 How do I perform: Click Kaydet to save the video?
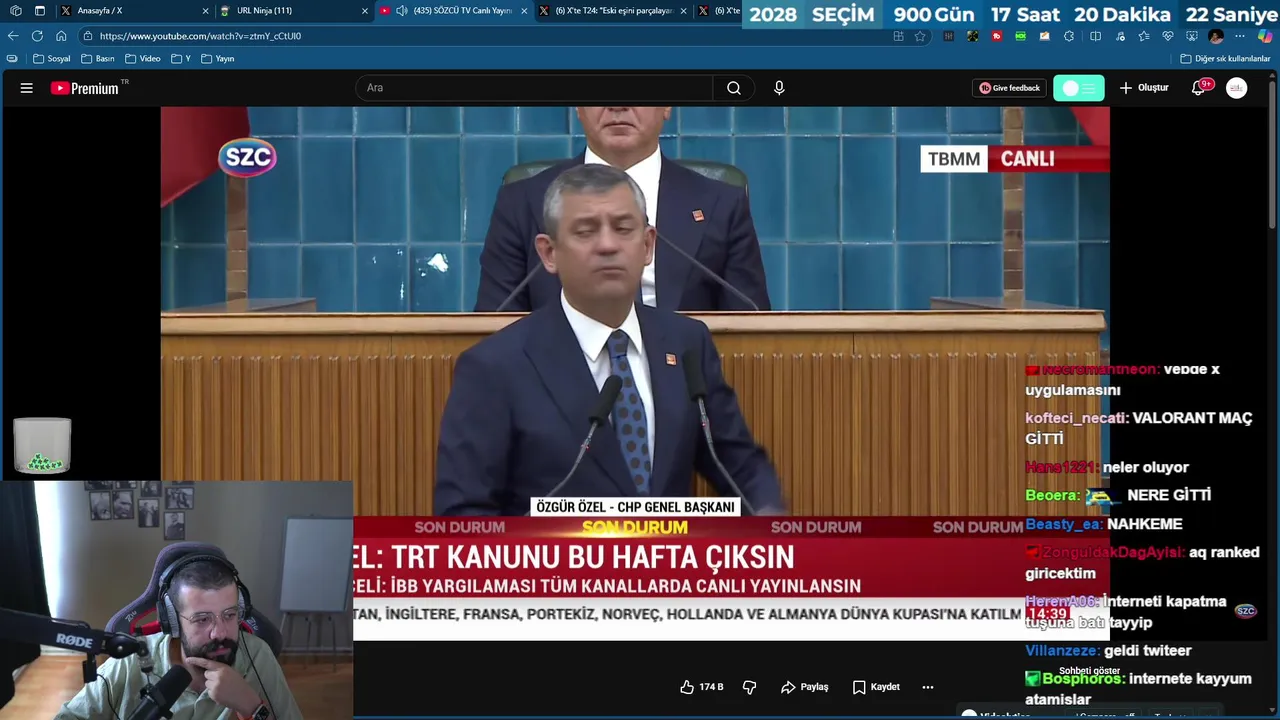(876, 687)
